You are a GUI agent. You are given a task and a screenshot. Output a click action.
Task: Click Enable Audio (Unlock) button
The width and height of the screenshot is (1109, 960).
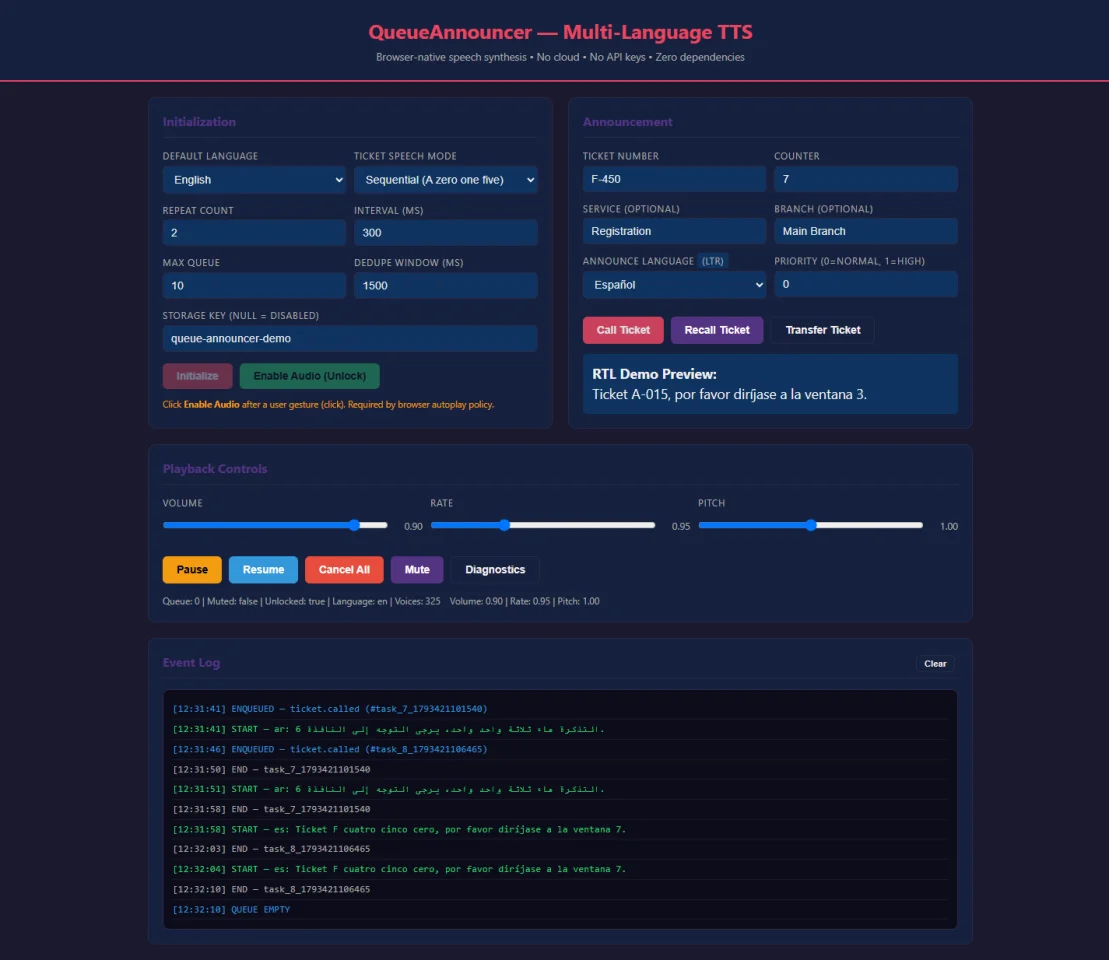click(310, 376)
